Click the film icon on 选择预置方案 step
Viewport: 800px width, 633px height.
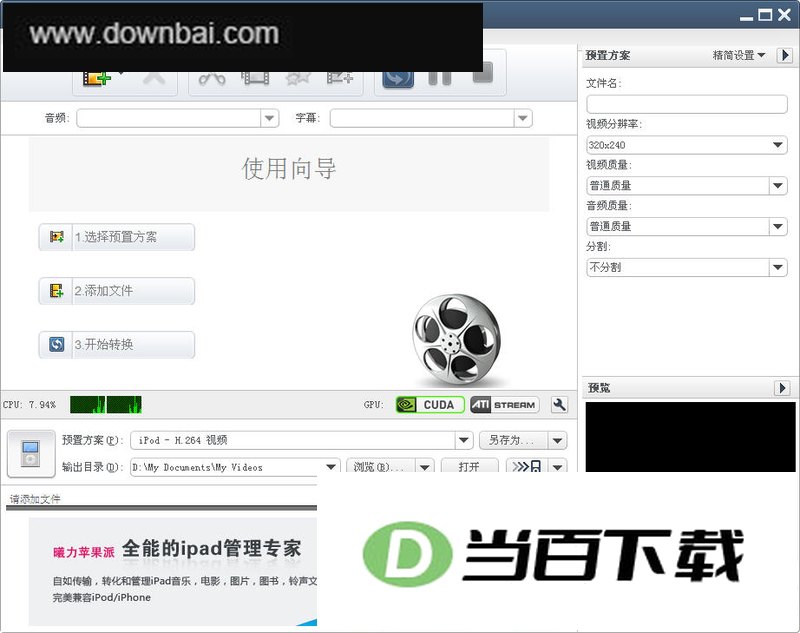pos(56,237)
